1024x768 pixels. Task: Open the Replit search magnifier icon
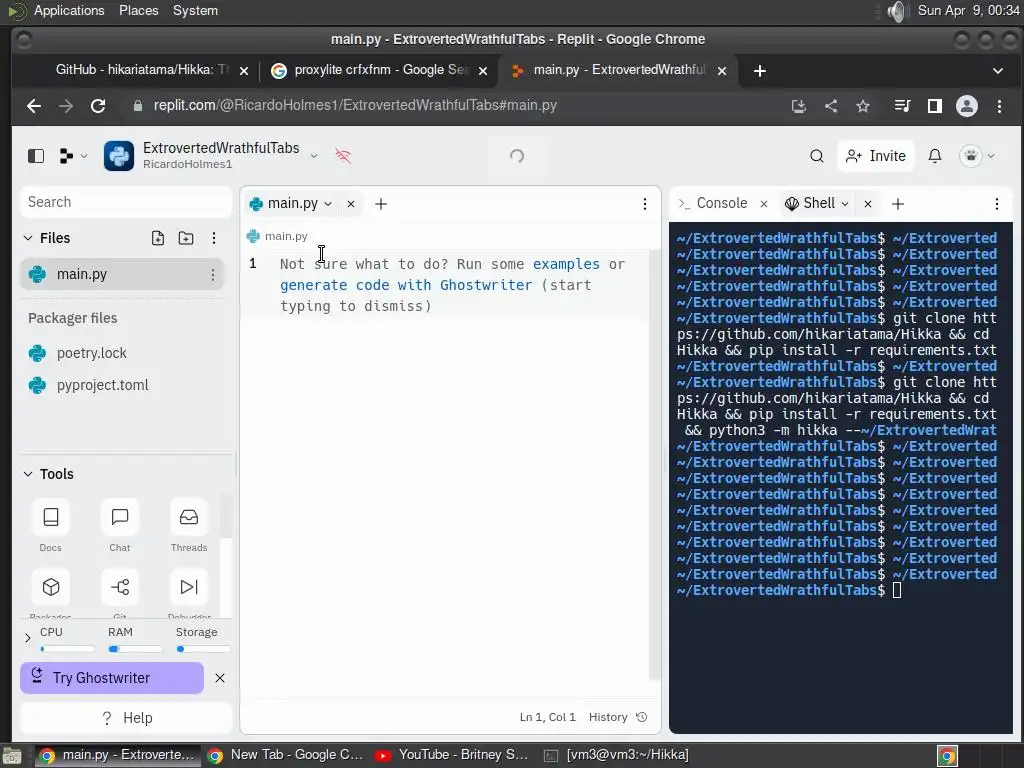click(816, 156)
